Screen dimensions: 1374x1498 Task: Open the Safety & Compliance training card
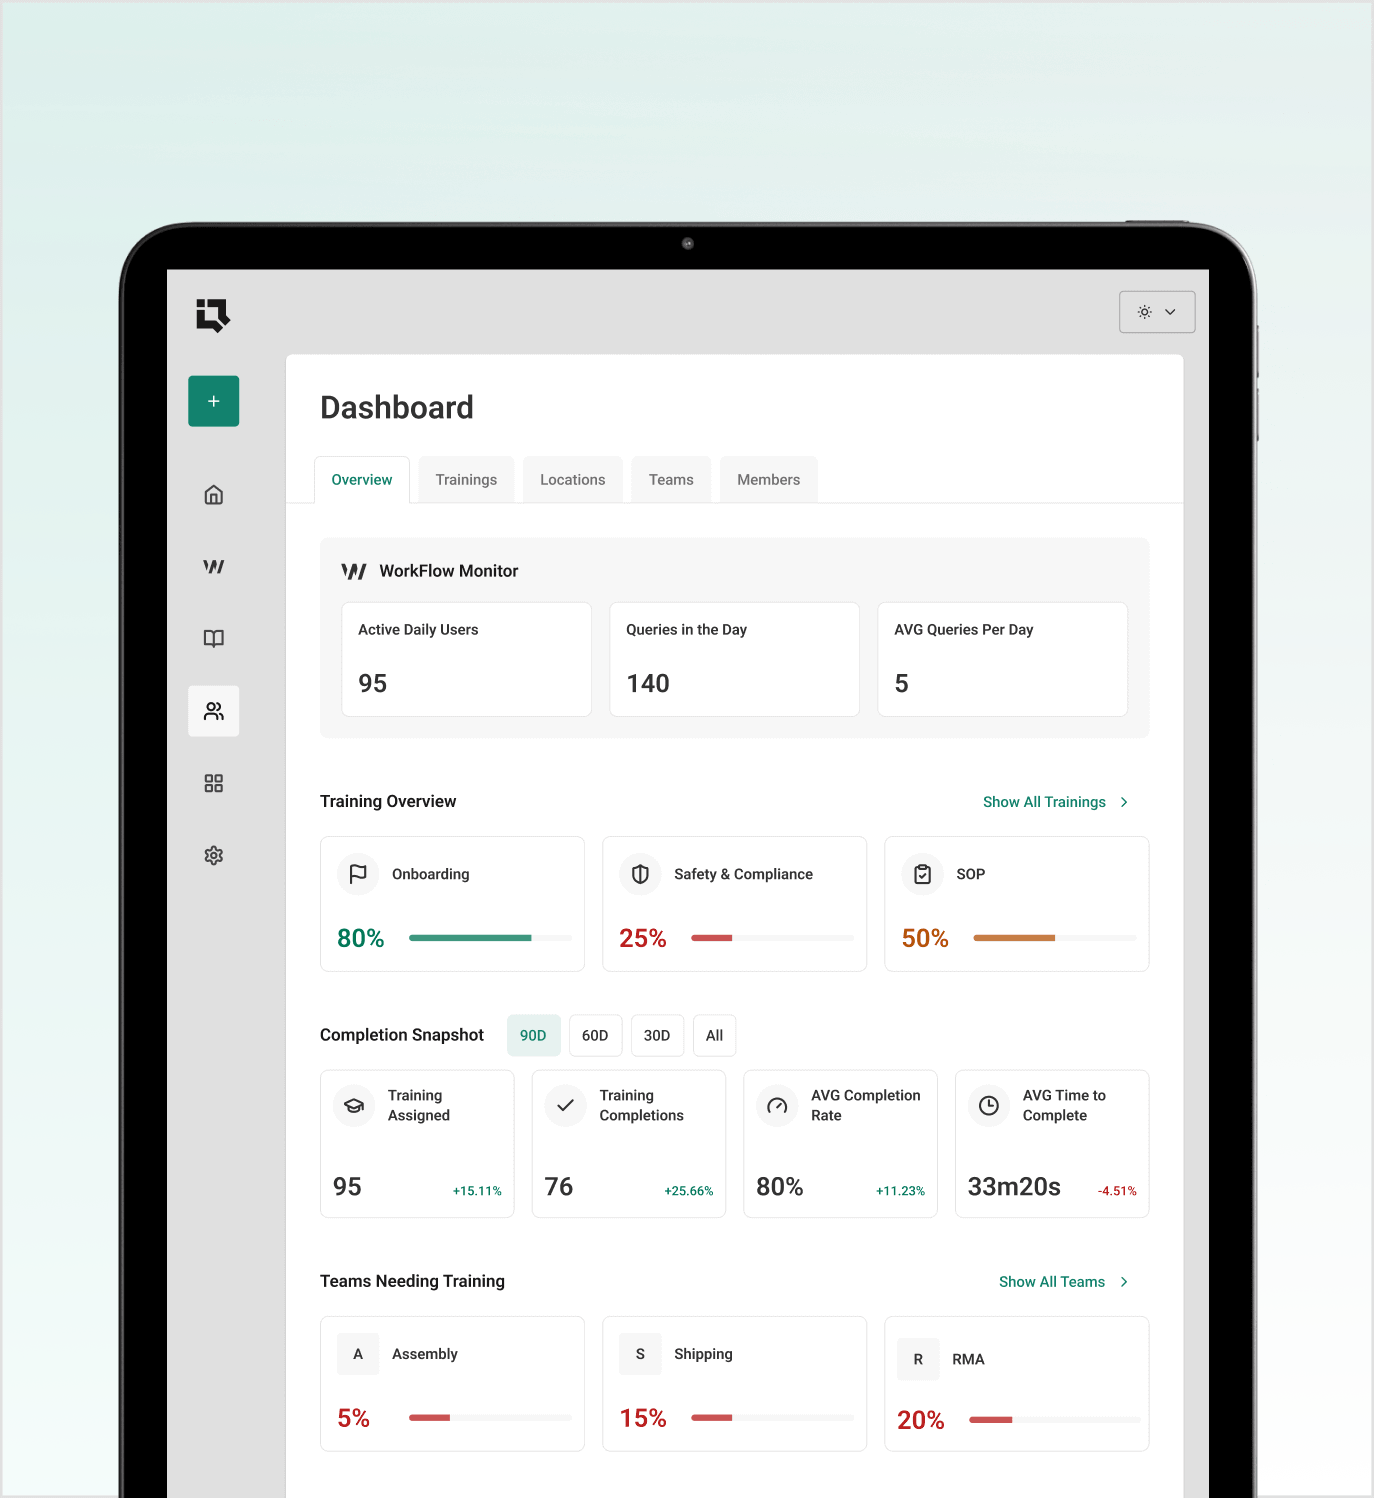click(734, 903)
